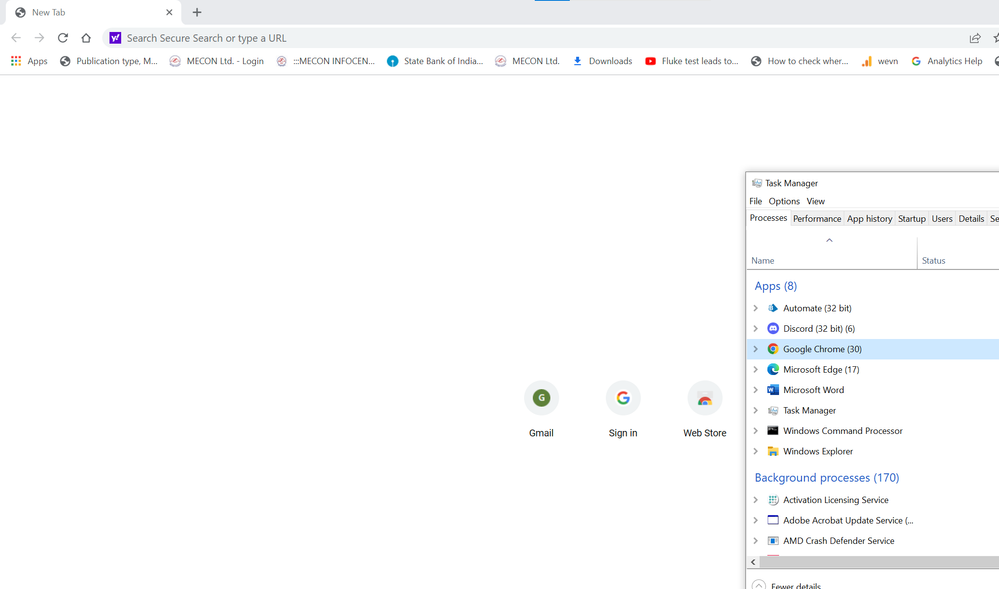Open Task Manager View menu
999x589 pixels.
(x=816, y=201)
